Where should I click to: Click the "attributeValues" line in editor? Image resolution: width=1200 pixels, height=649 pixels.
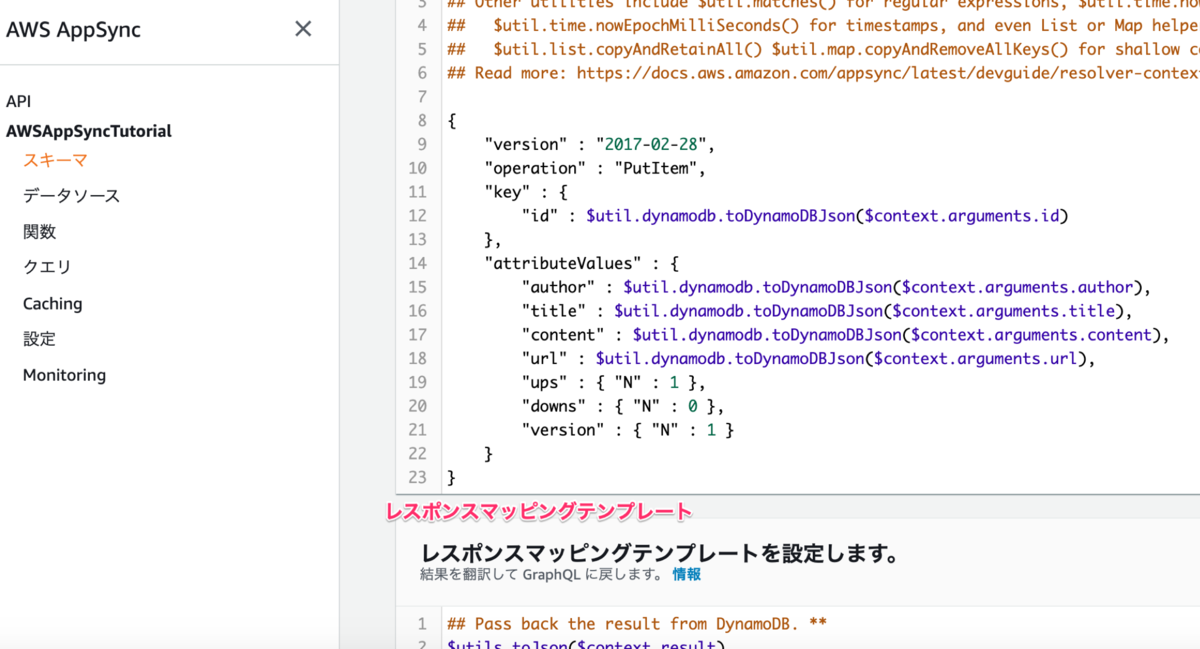[x=582, y=263]
